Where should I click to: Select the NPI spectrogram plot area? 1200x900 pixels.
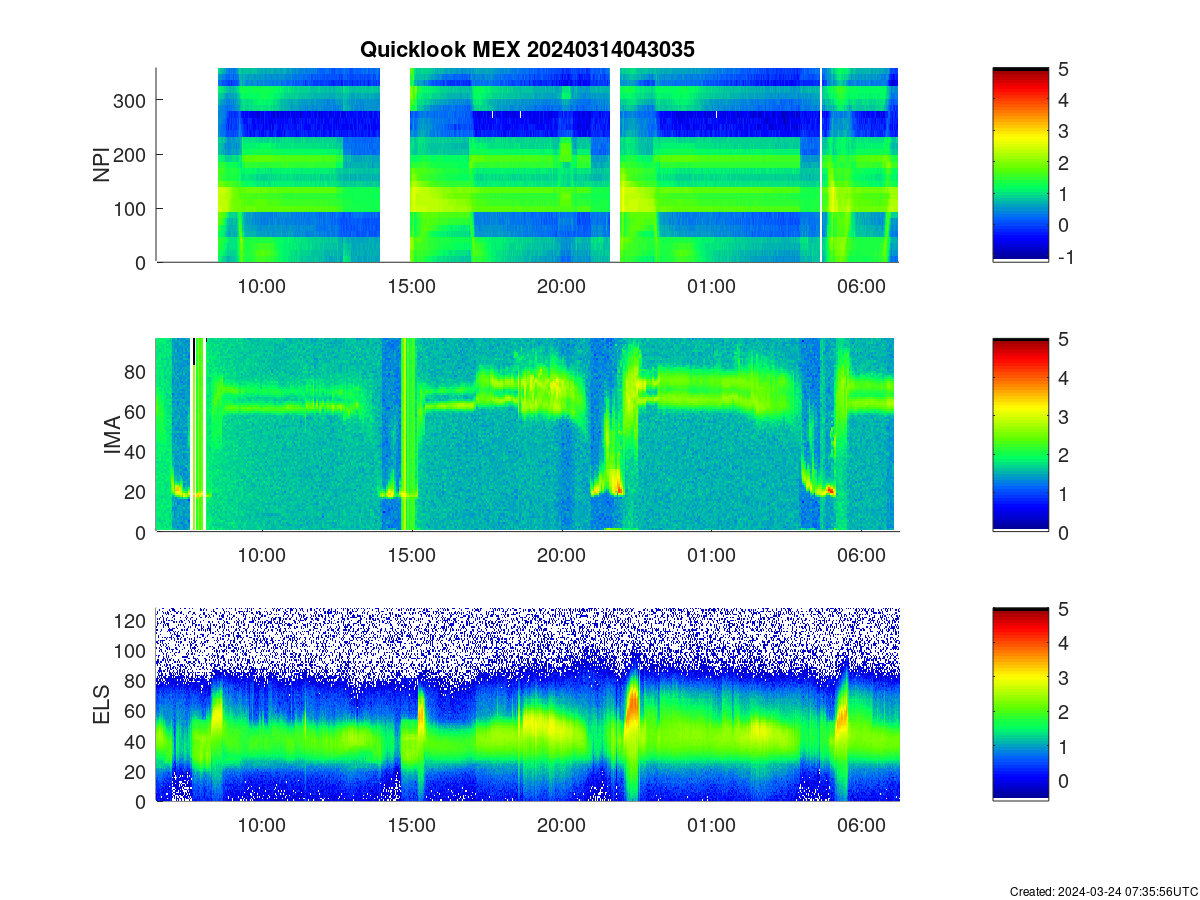[527, 165]
